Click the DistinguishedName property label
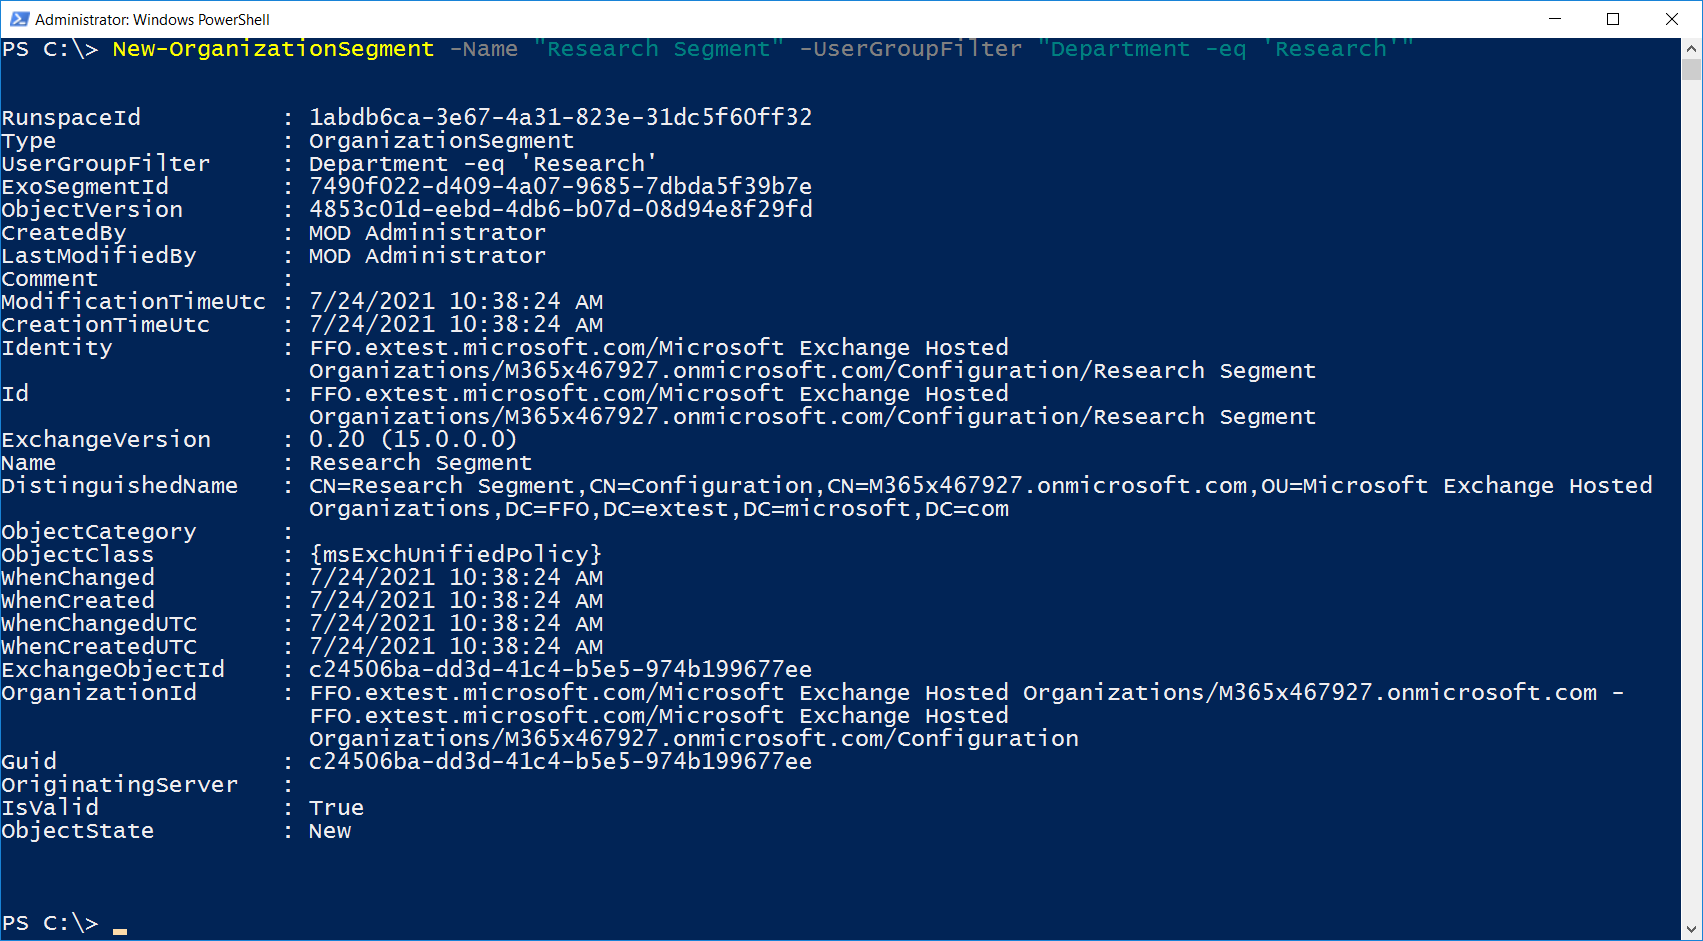 120,486
